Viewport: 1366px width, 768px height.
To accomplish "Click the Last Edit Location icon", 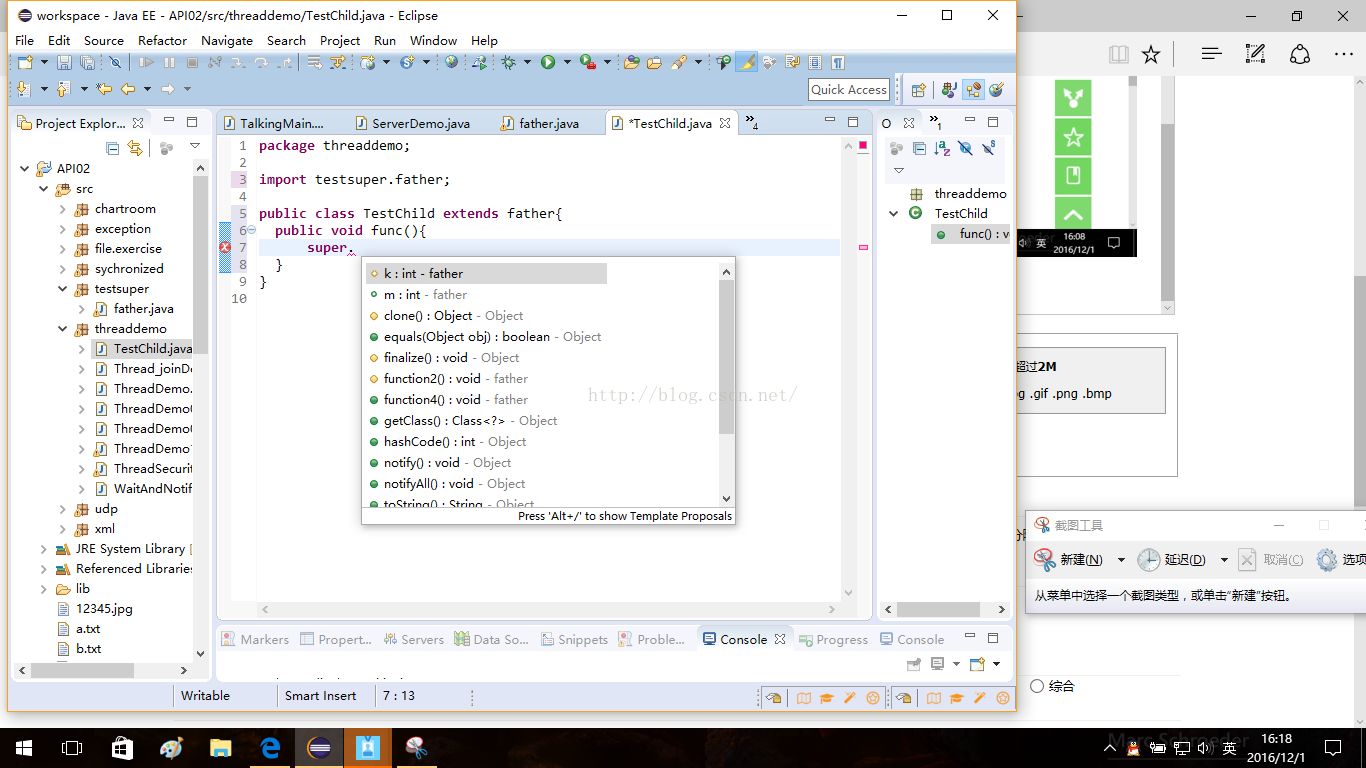I will click(x=104, y=89).
